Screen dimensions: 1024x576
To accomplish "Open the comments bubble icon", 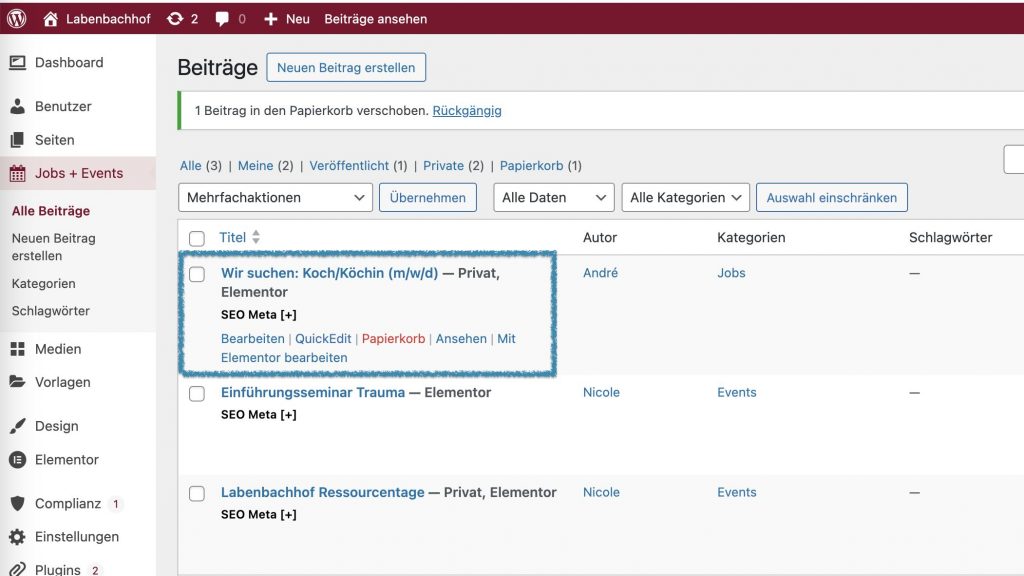I will click(x=223, y=18).
